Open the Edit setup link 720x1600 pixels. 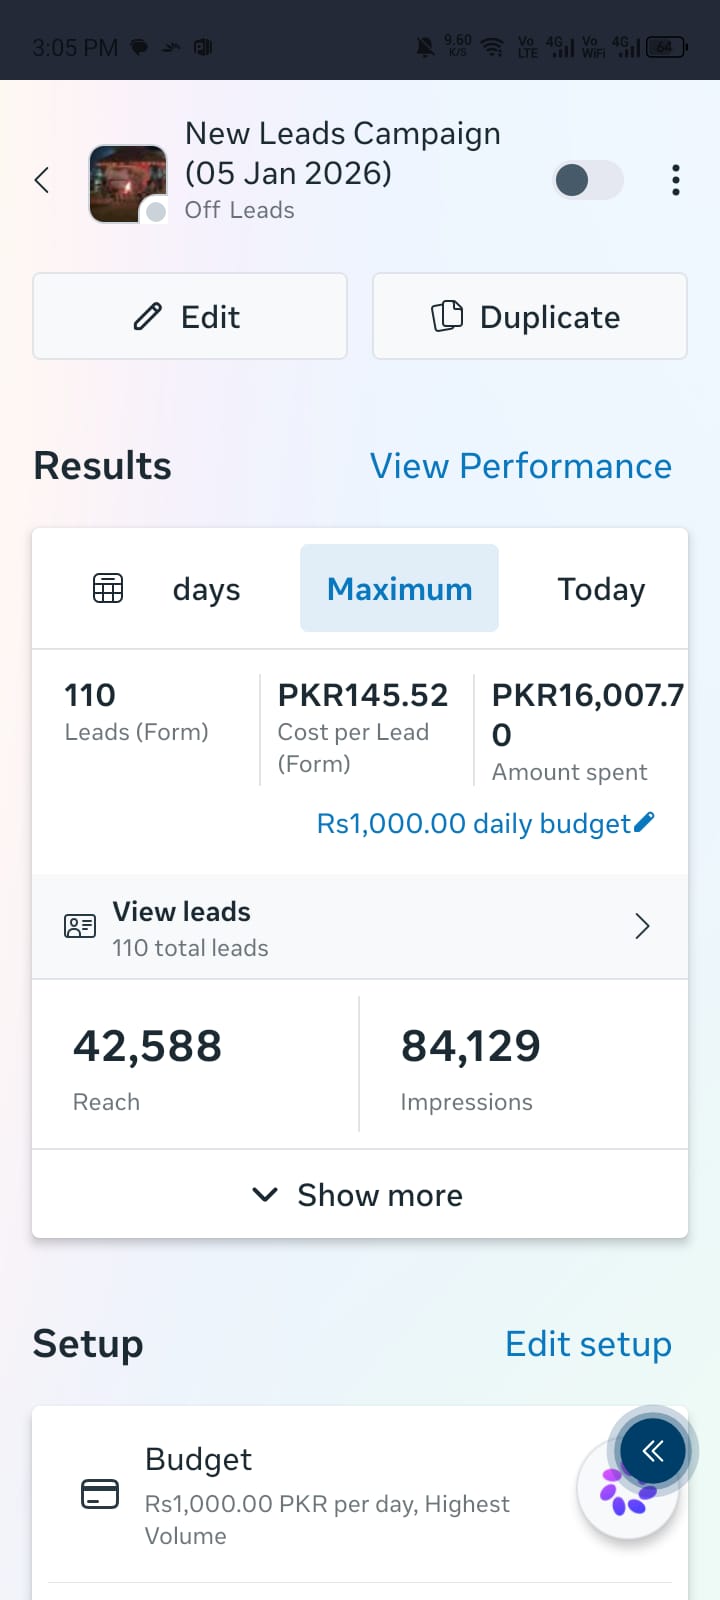pyautogui.click(x=588, y=1344)
